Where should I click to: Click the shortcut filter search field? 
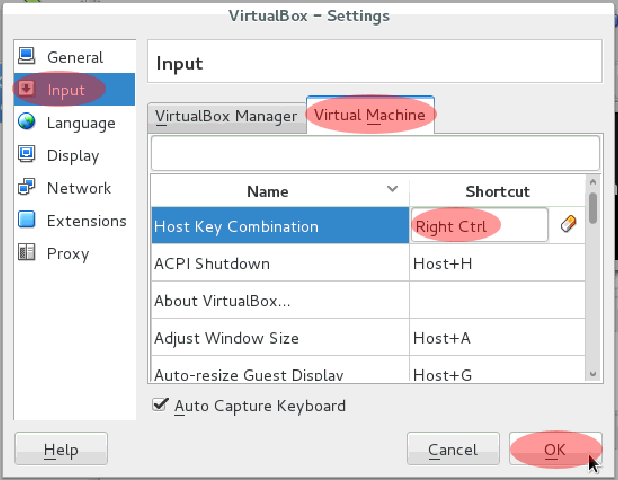coord(375,153)
